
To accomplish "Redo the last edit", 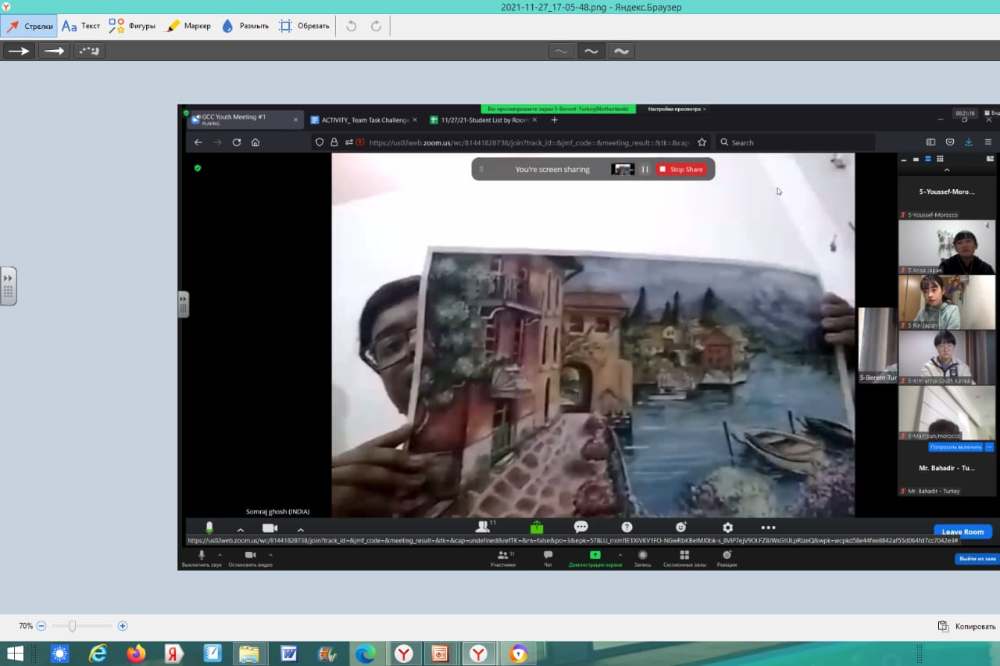I will [x=376, y=26].
